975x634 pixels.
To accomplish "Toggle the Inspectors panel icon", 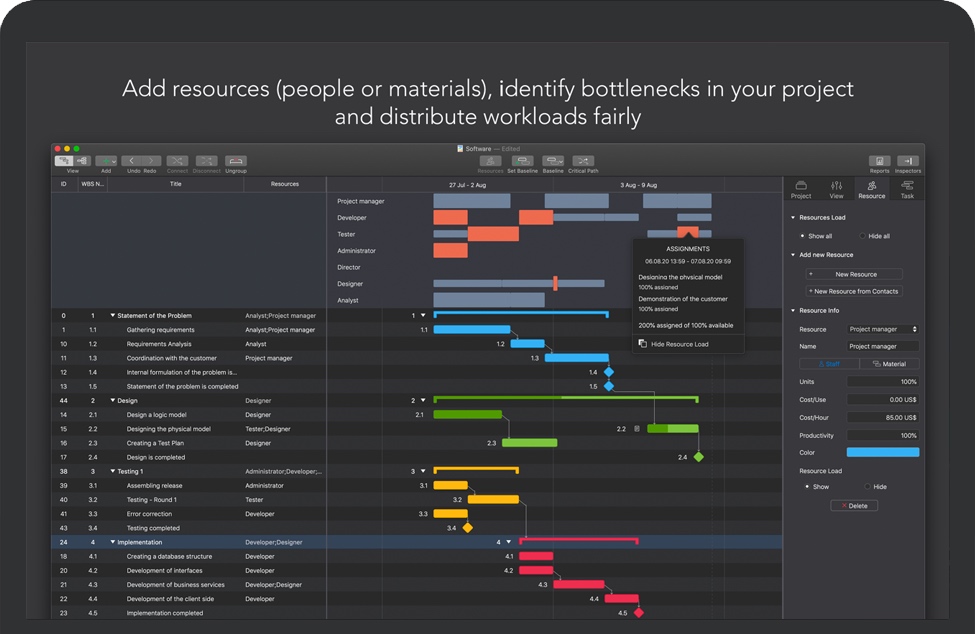I will pos(908,161).
